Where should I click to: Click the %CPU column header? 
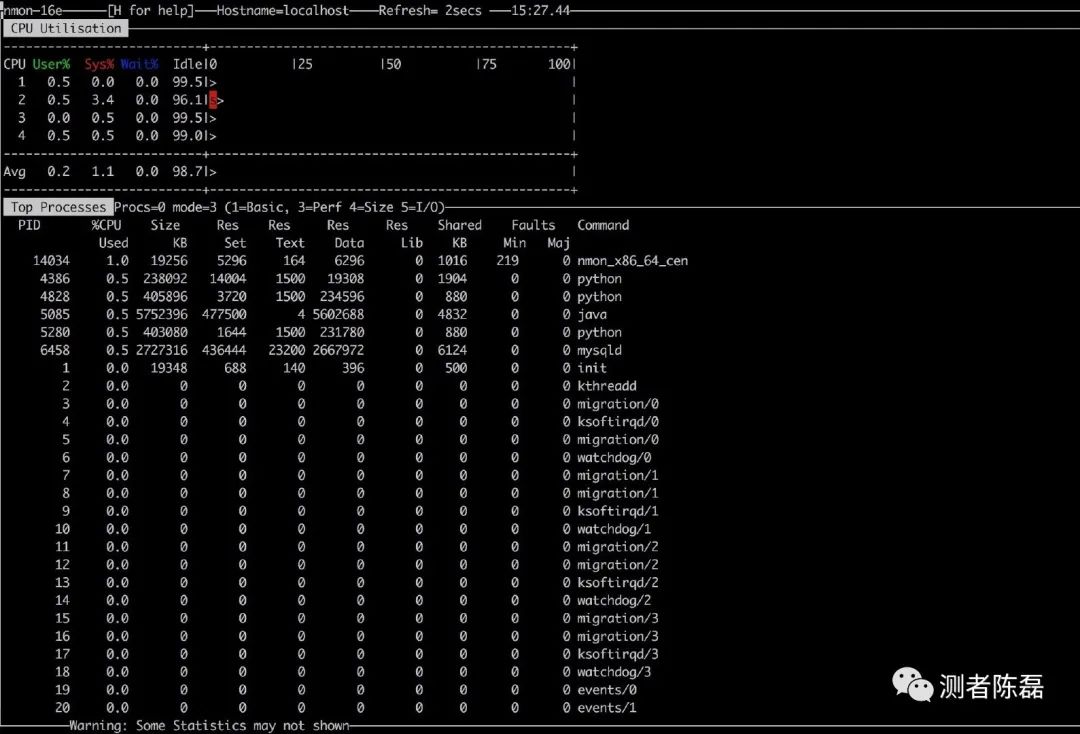click(x=106, y=225)
